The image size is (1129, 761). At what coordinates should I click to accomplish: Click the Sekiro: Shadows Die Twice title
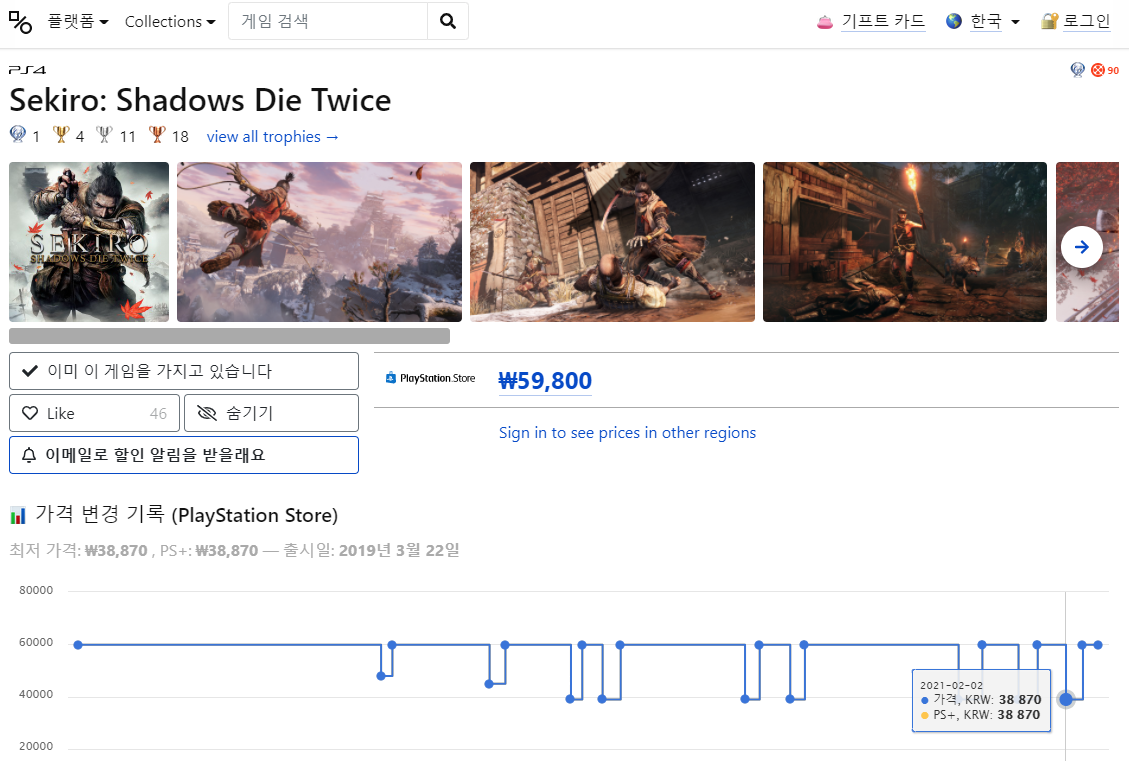point(200,100)
